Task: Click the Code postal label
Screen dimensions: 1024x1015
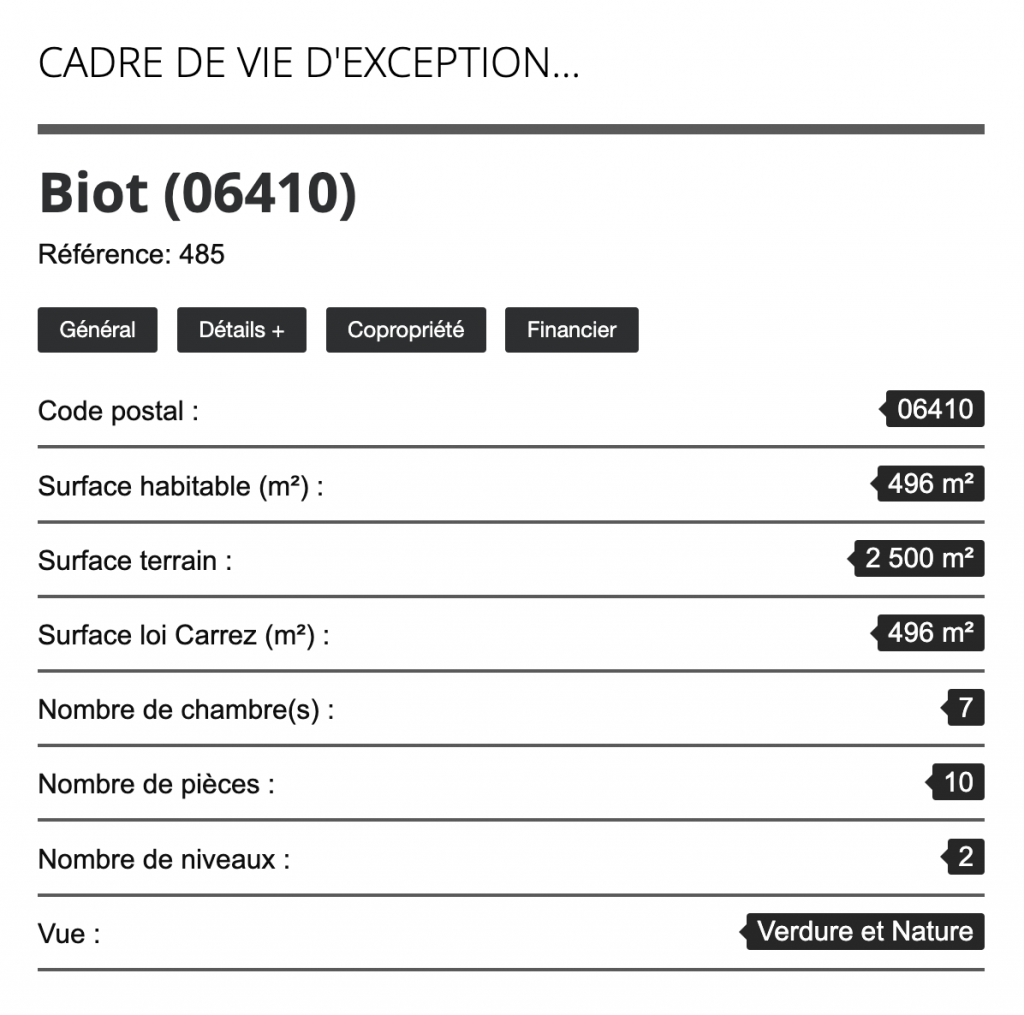Action: tap(118, 411)
